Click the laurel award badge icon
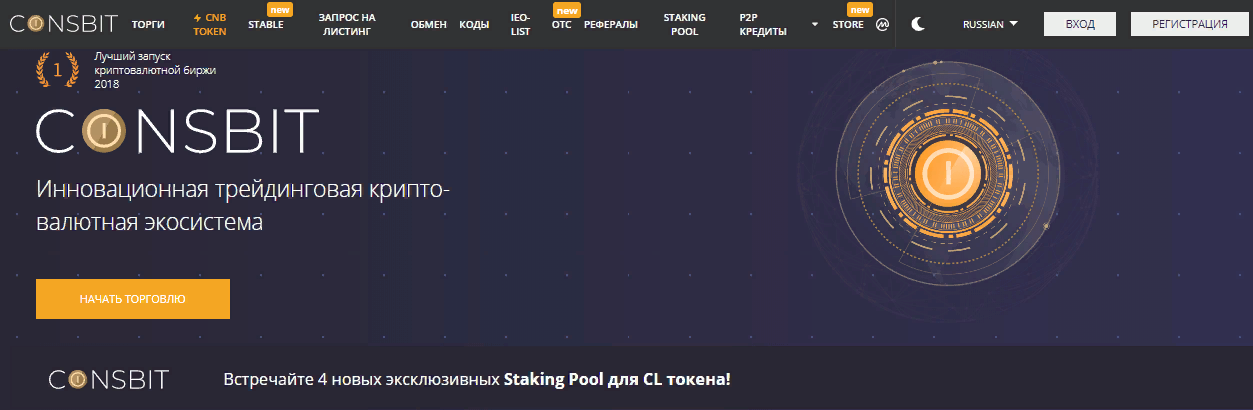 click(x=57, y=70)
